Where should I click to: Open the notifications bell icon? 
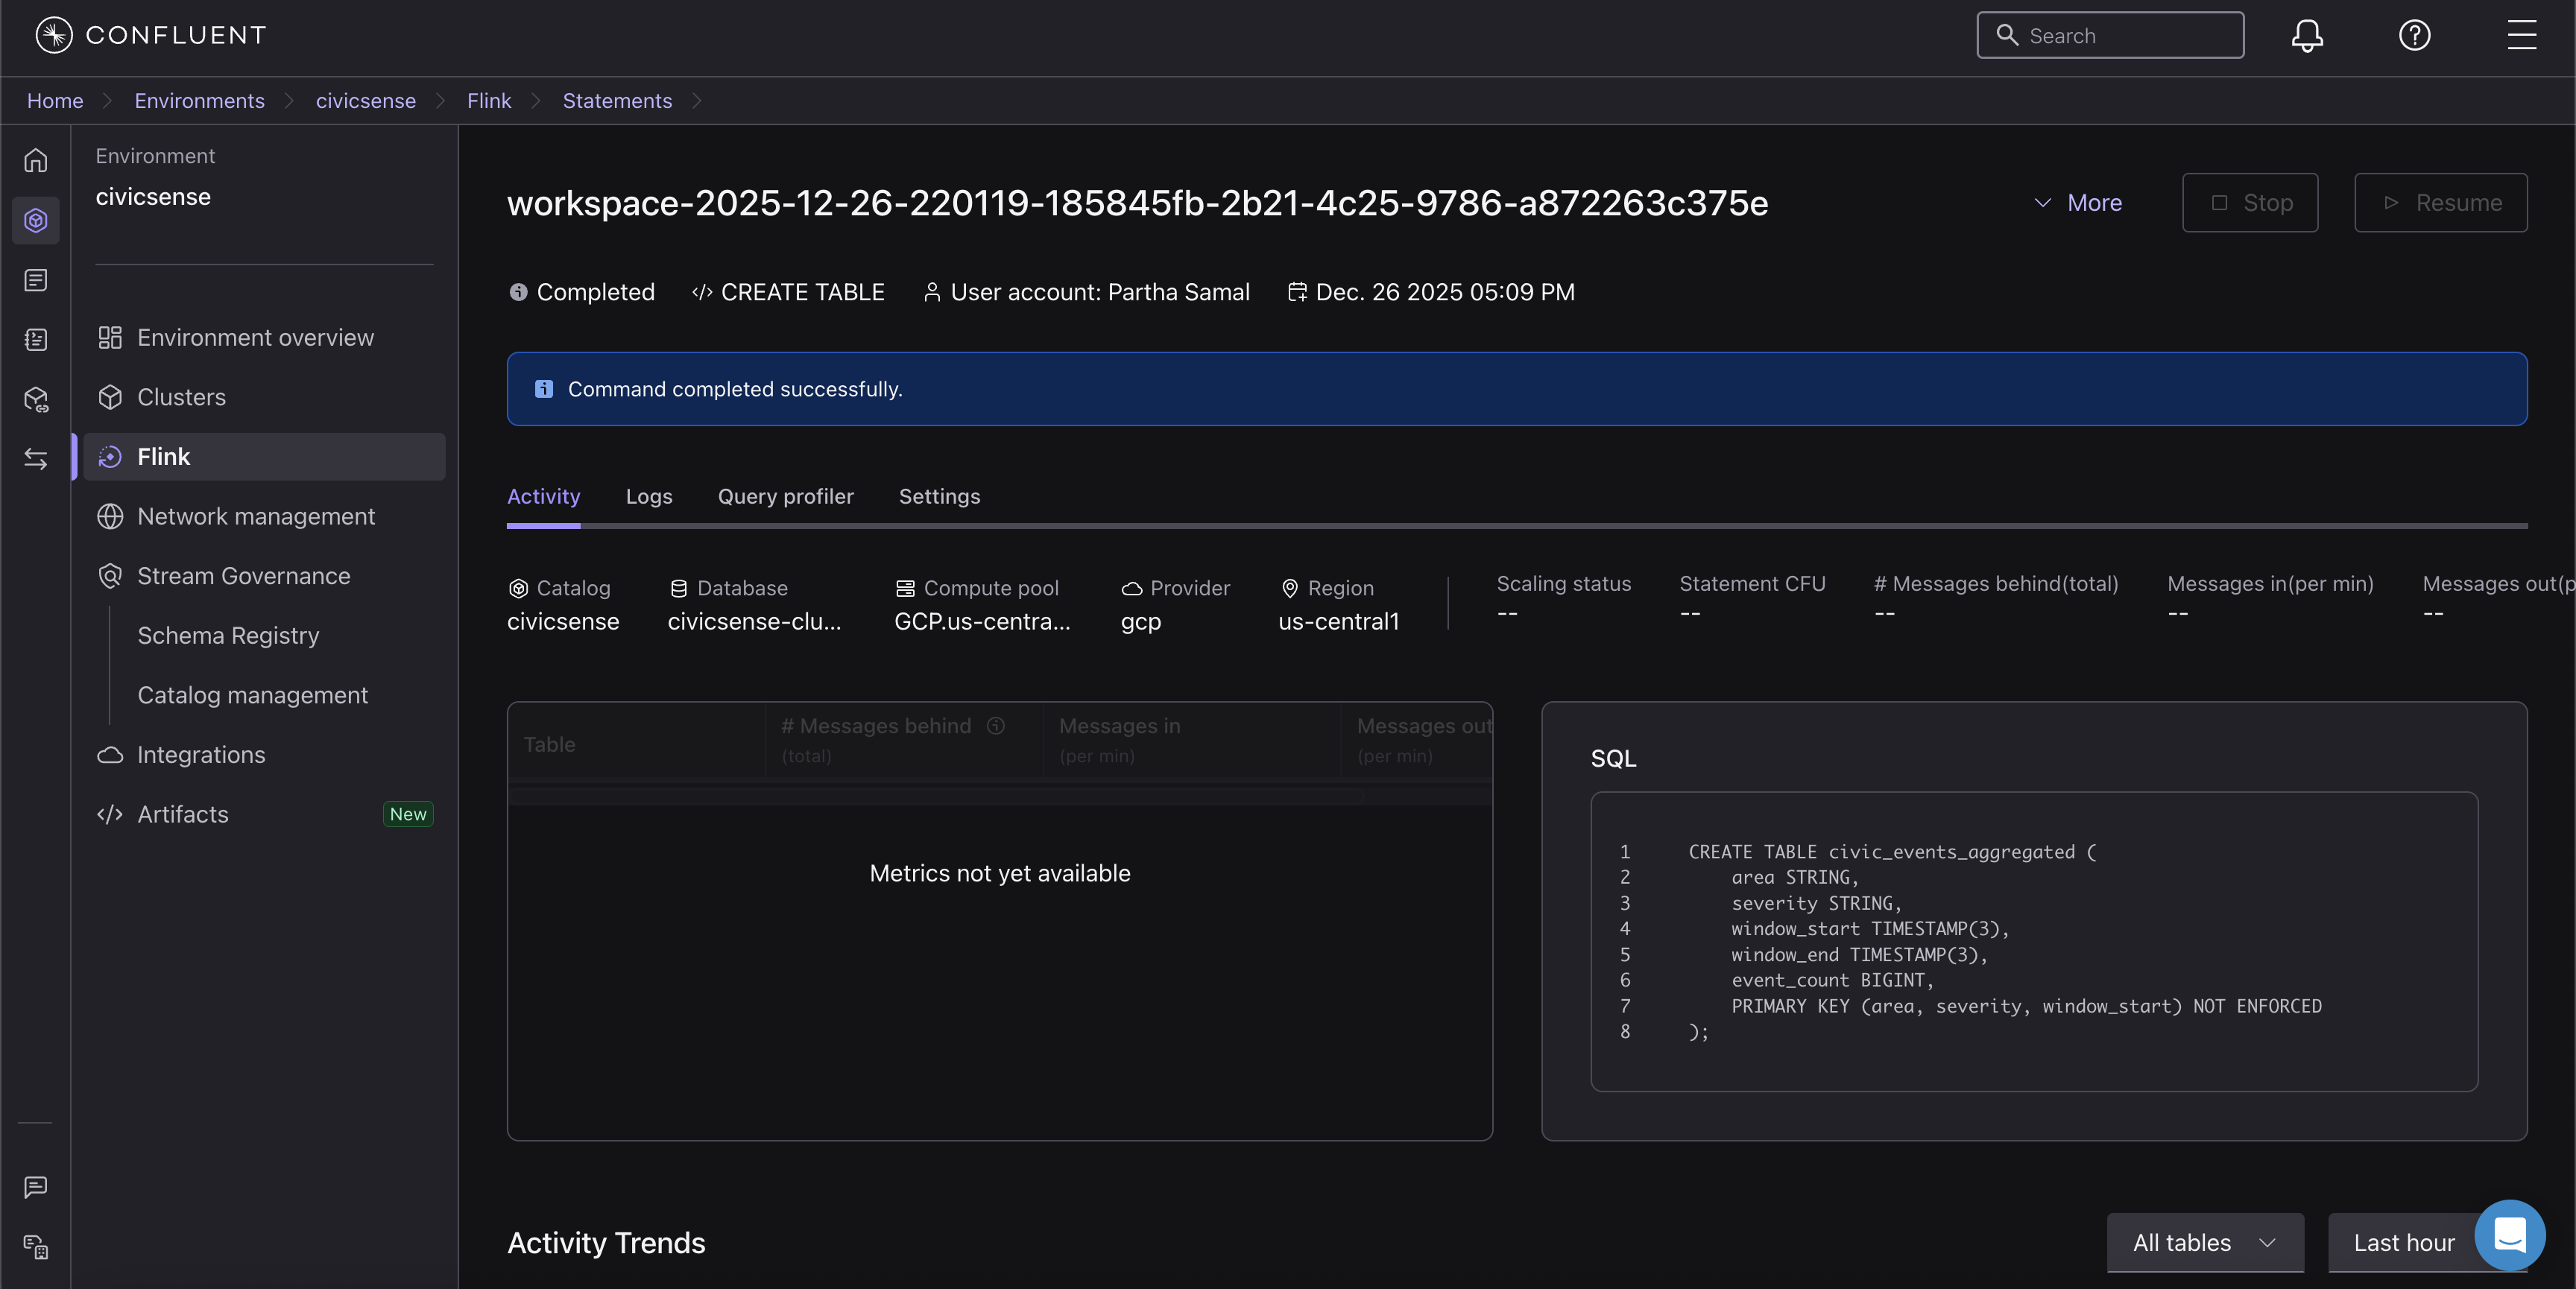2306,36
